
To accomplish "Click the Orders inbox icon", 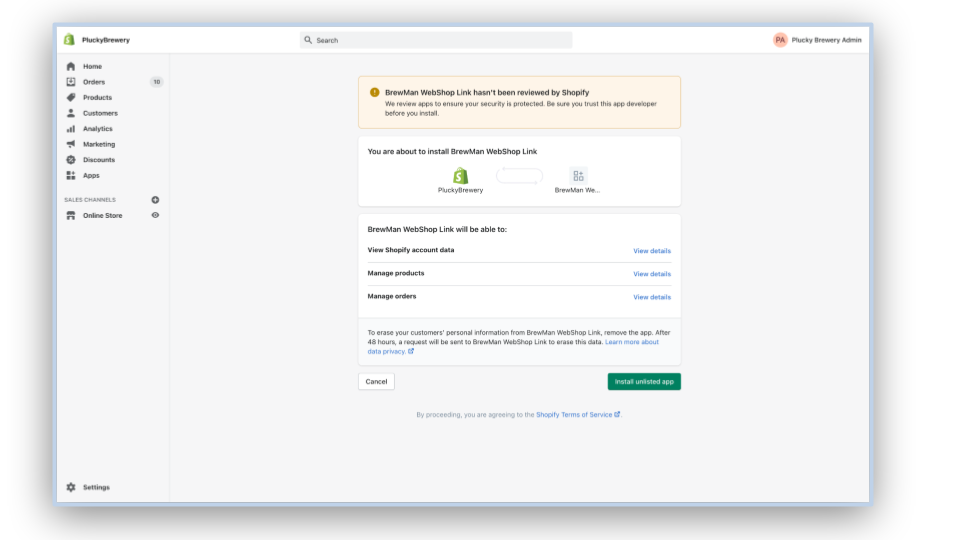I will pos(71,82).
